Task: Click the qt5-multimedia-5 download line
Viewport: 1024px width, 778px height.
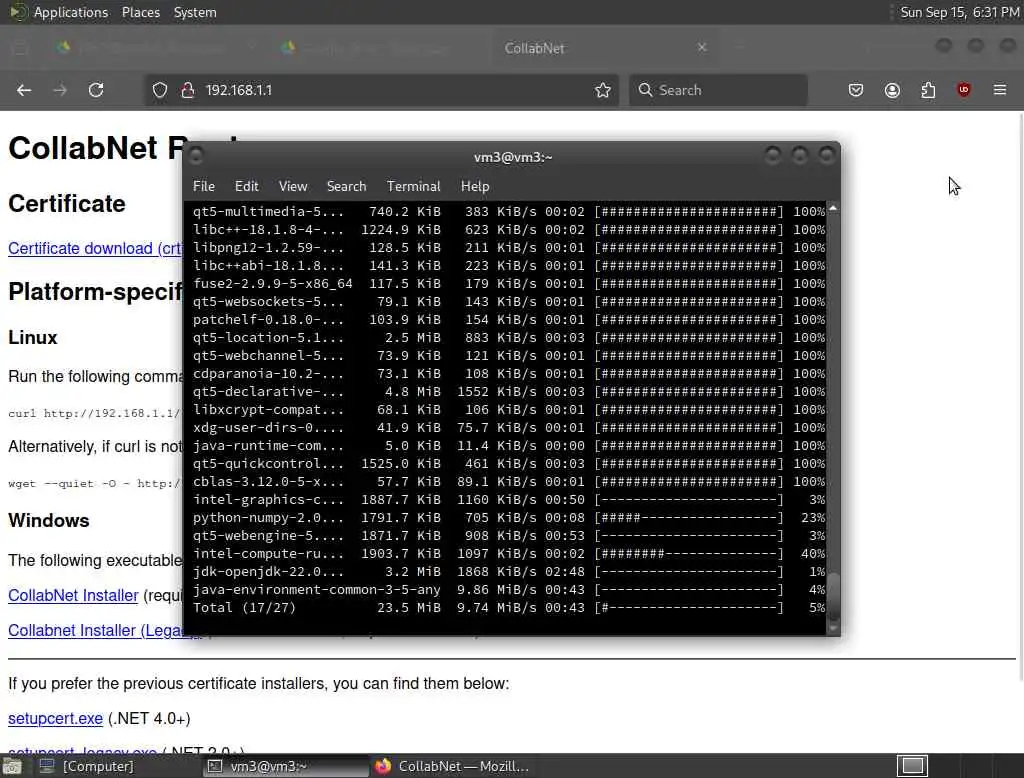Action: coord(509,212)
